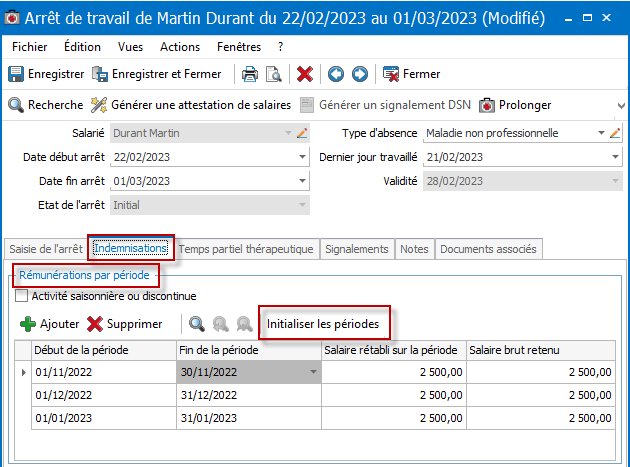This screenshot has width=630, height=467.
Task: Switch to Saisie de l'arrêt tab
Action: click(46, 249)
